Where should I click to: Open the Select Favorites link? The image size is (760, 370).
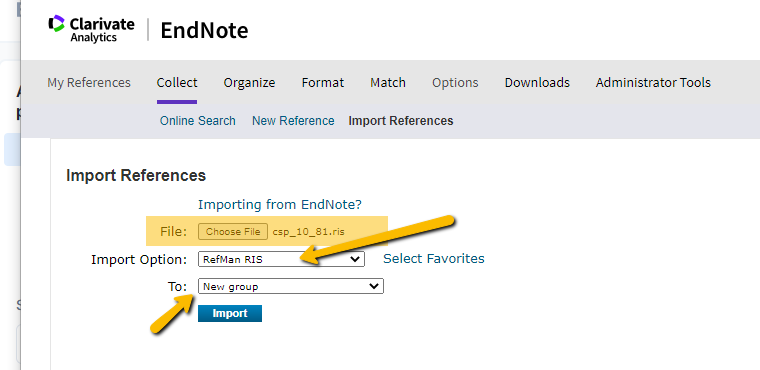434,258
